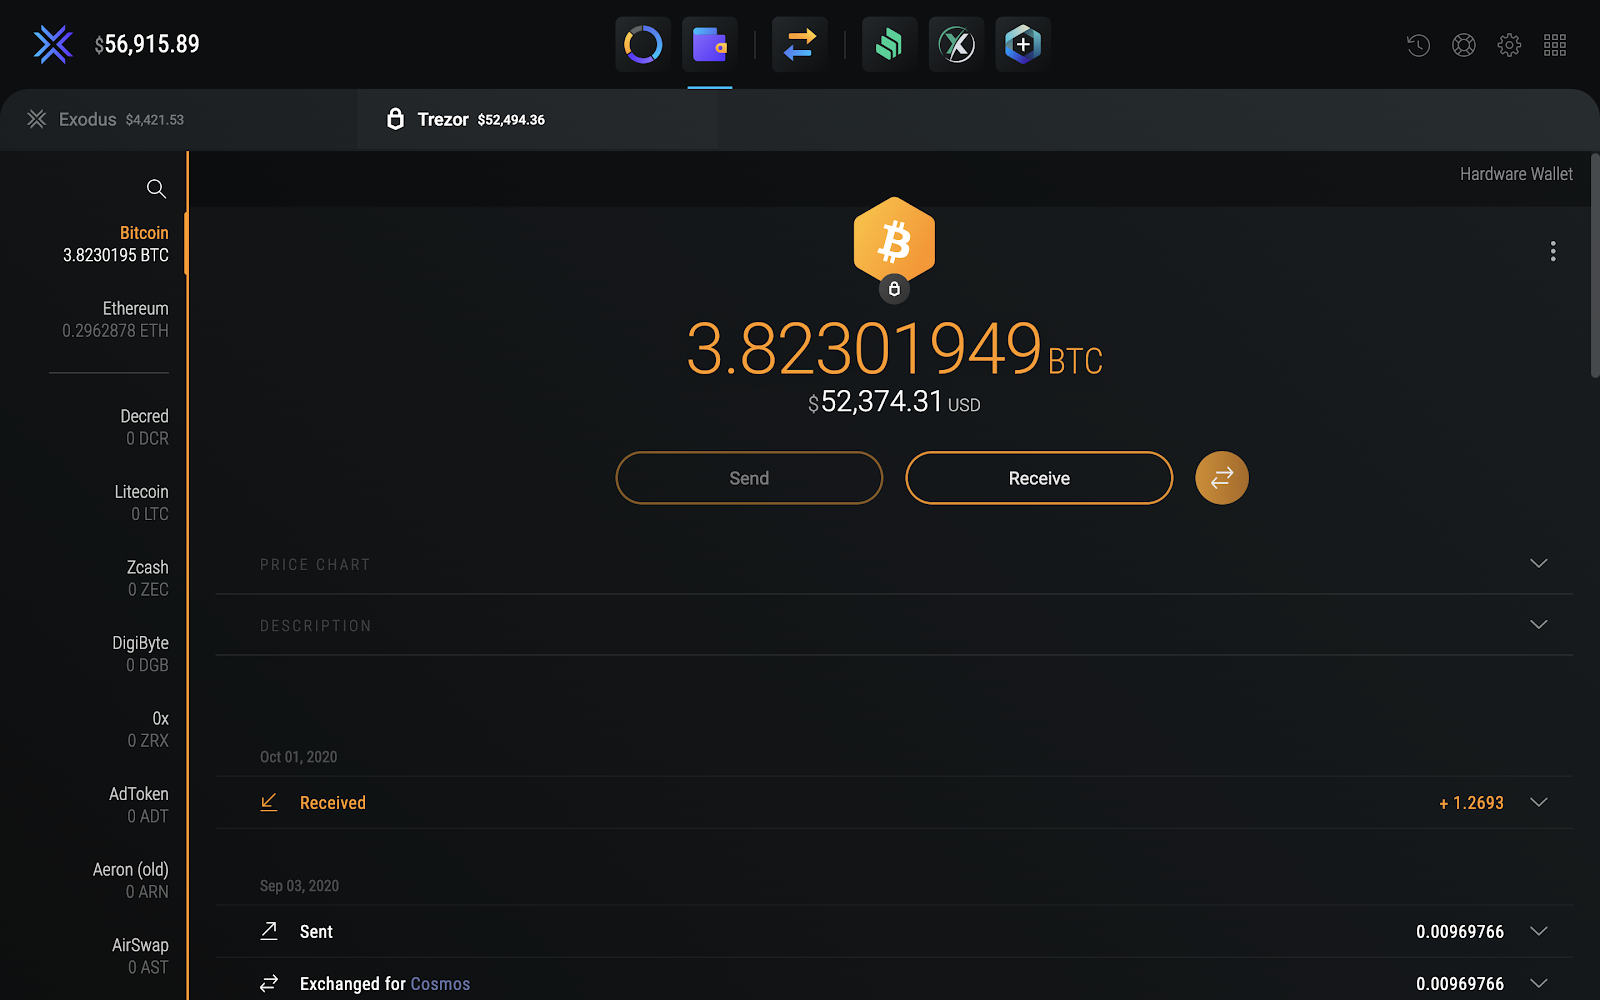Click the Sep 03, 2020 date header
This screenshot has width=1600, height=1000.
click(299, 886)
